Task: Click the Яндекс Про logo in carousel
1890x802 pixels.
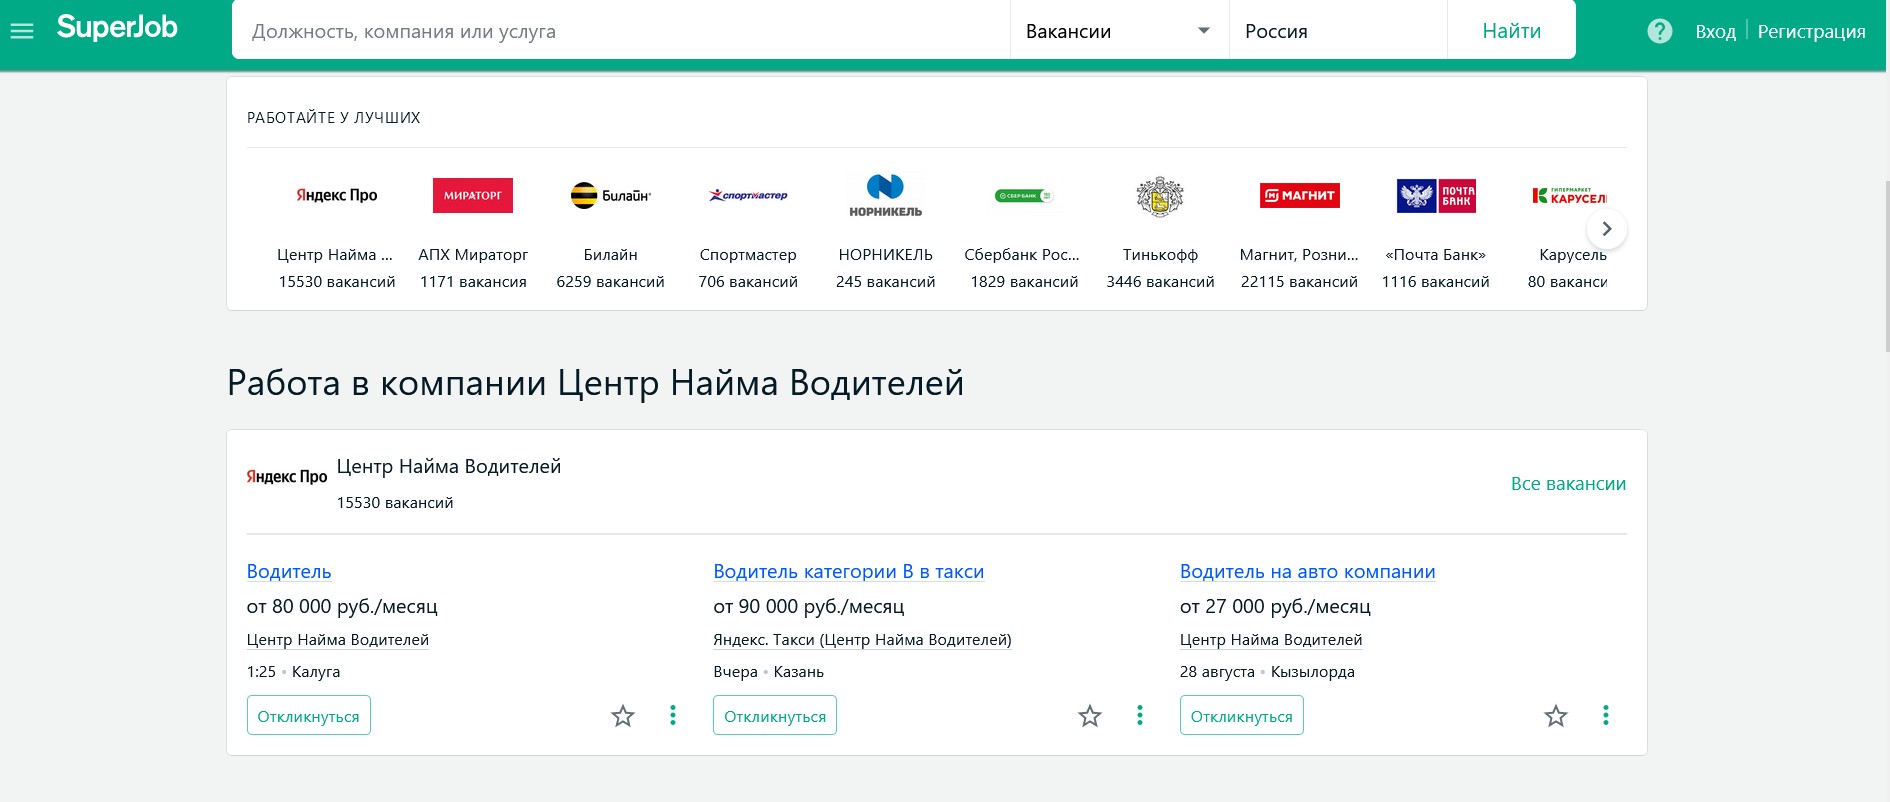Action: [337, 195]
